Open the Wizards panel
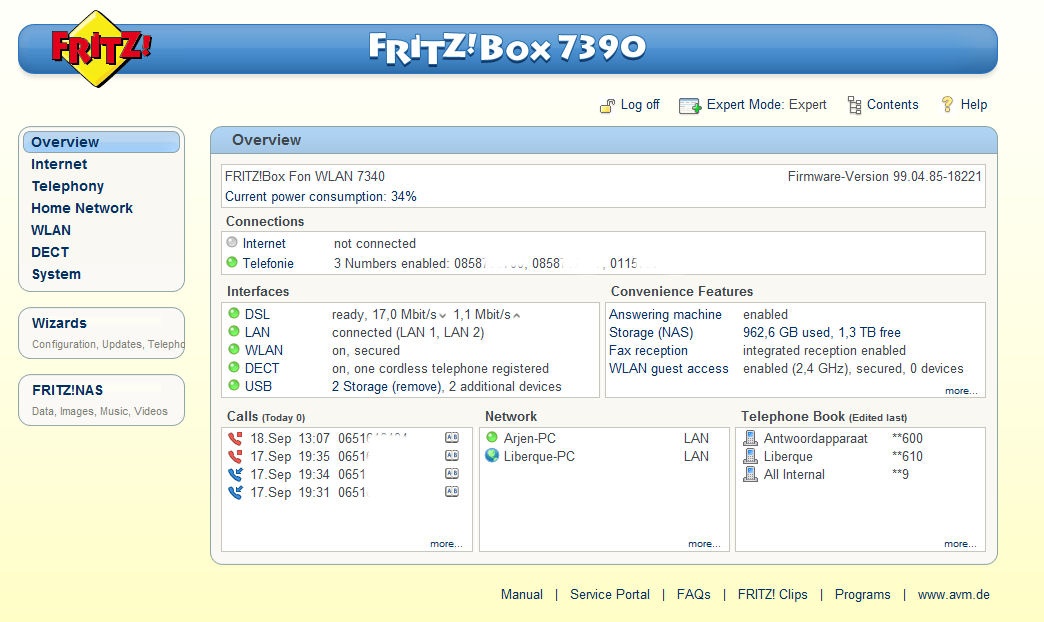The image size is (1044, 622). coord(101,333)
